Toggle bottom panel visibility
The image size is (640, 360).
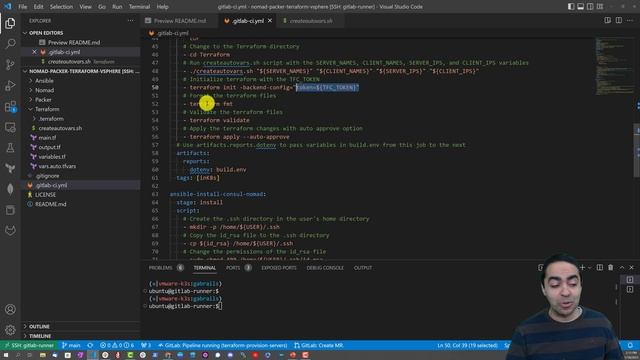click(580, 7)
